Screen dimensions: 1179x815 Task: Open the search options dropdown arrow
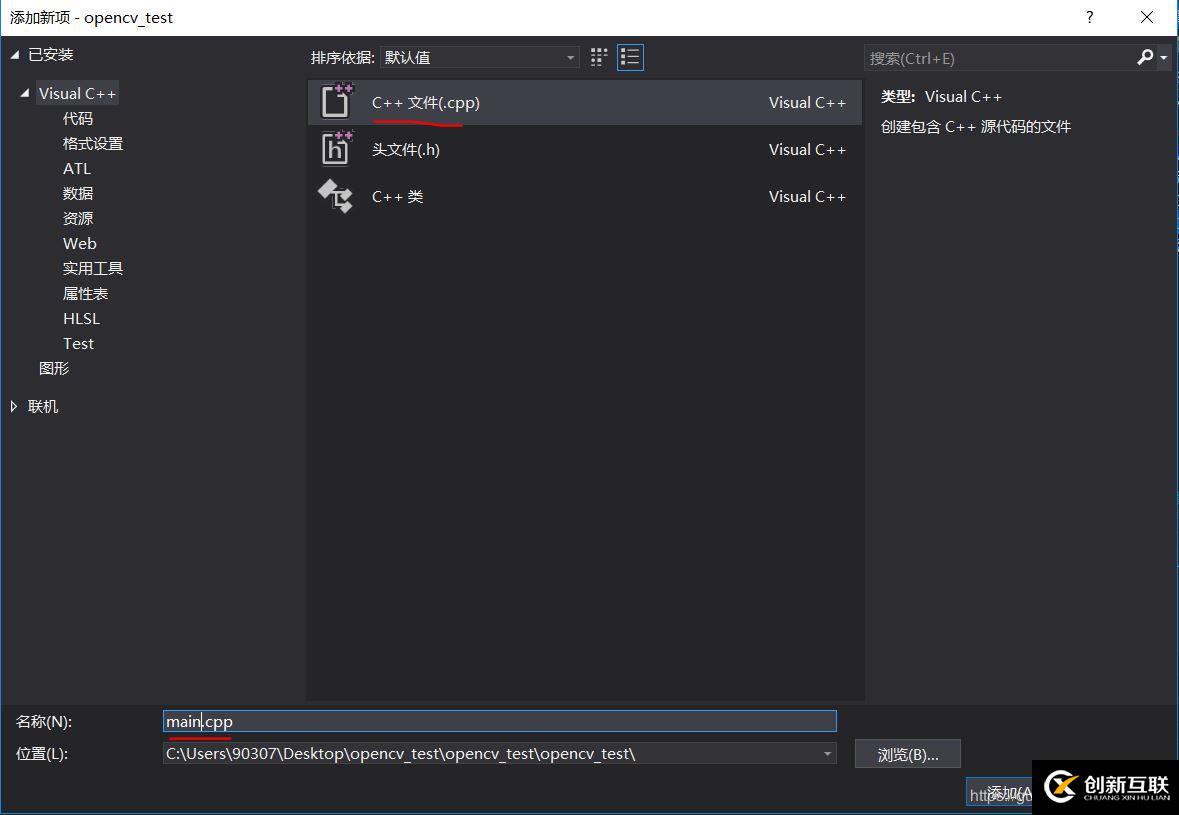1163,58
